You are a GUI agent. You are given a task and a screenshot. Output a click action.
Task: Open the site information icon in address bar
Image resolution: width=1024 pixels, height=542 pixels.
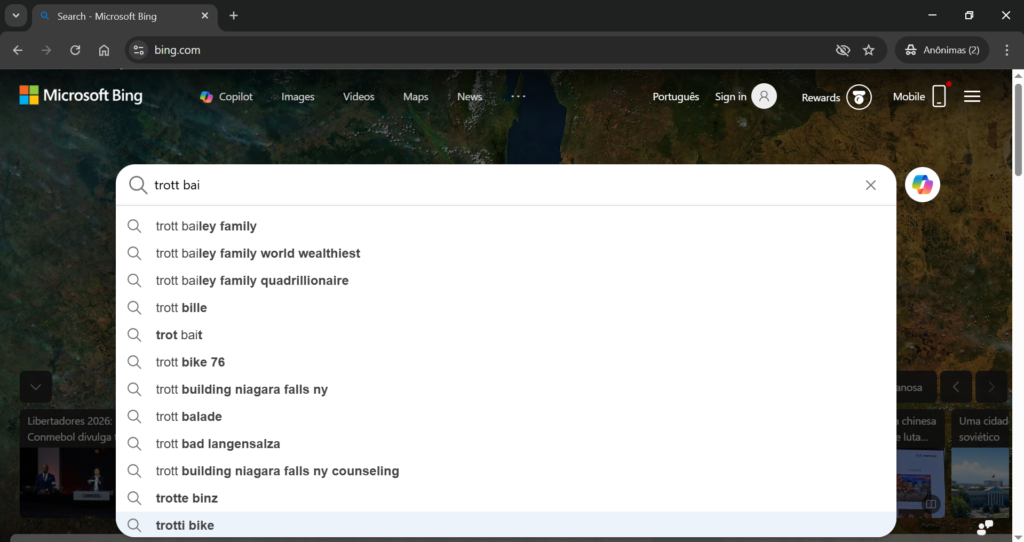click(138, 50)
